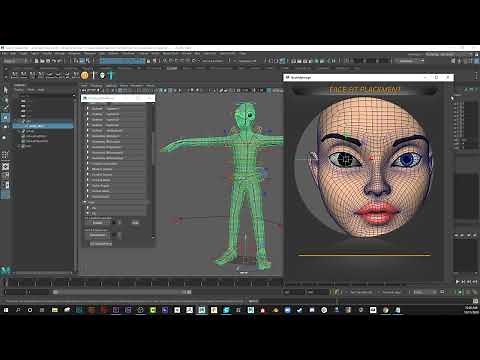
Task: Click the orange round shelf icon
Action: click(x=85, y=76)
